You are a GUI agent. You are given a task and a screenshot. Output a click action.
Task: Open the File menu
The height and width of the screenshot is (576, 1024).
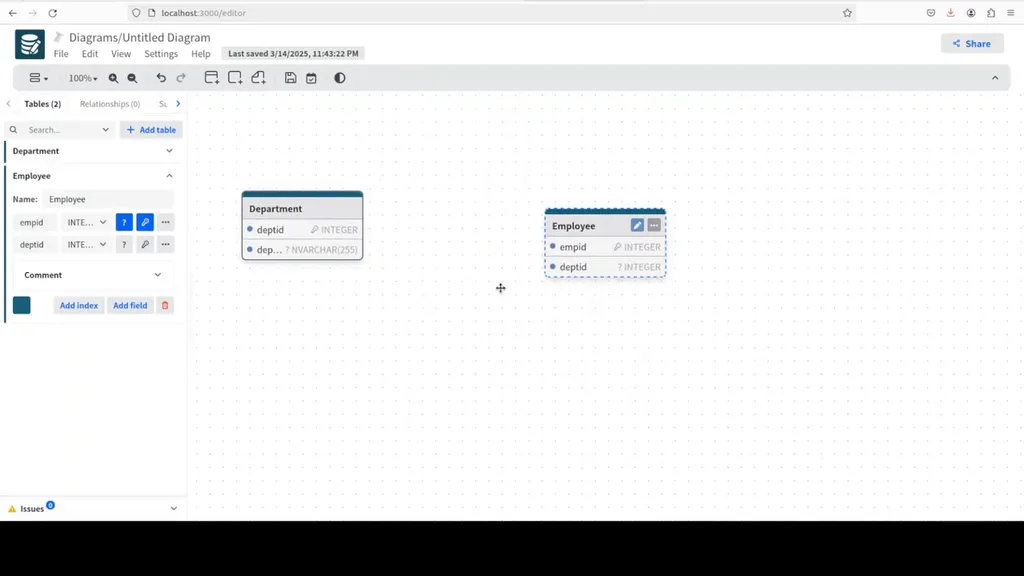tap(61, 54)
